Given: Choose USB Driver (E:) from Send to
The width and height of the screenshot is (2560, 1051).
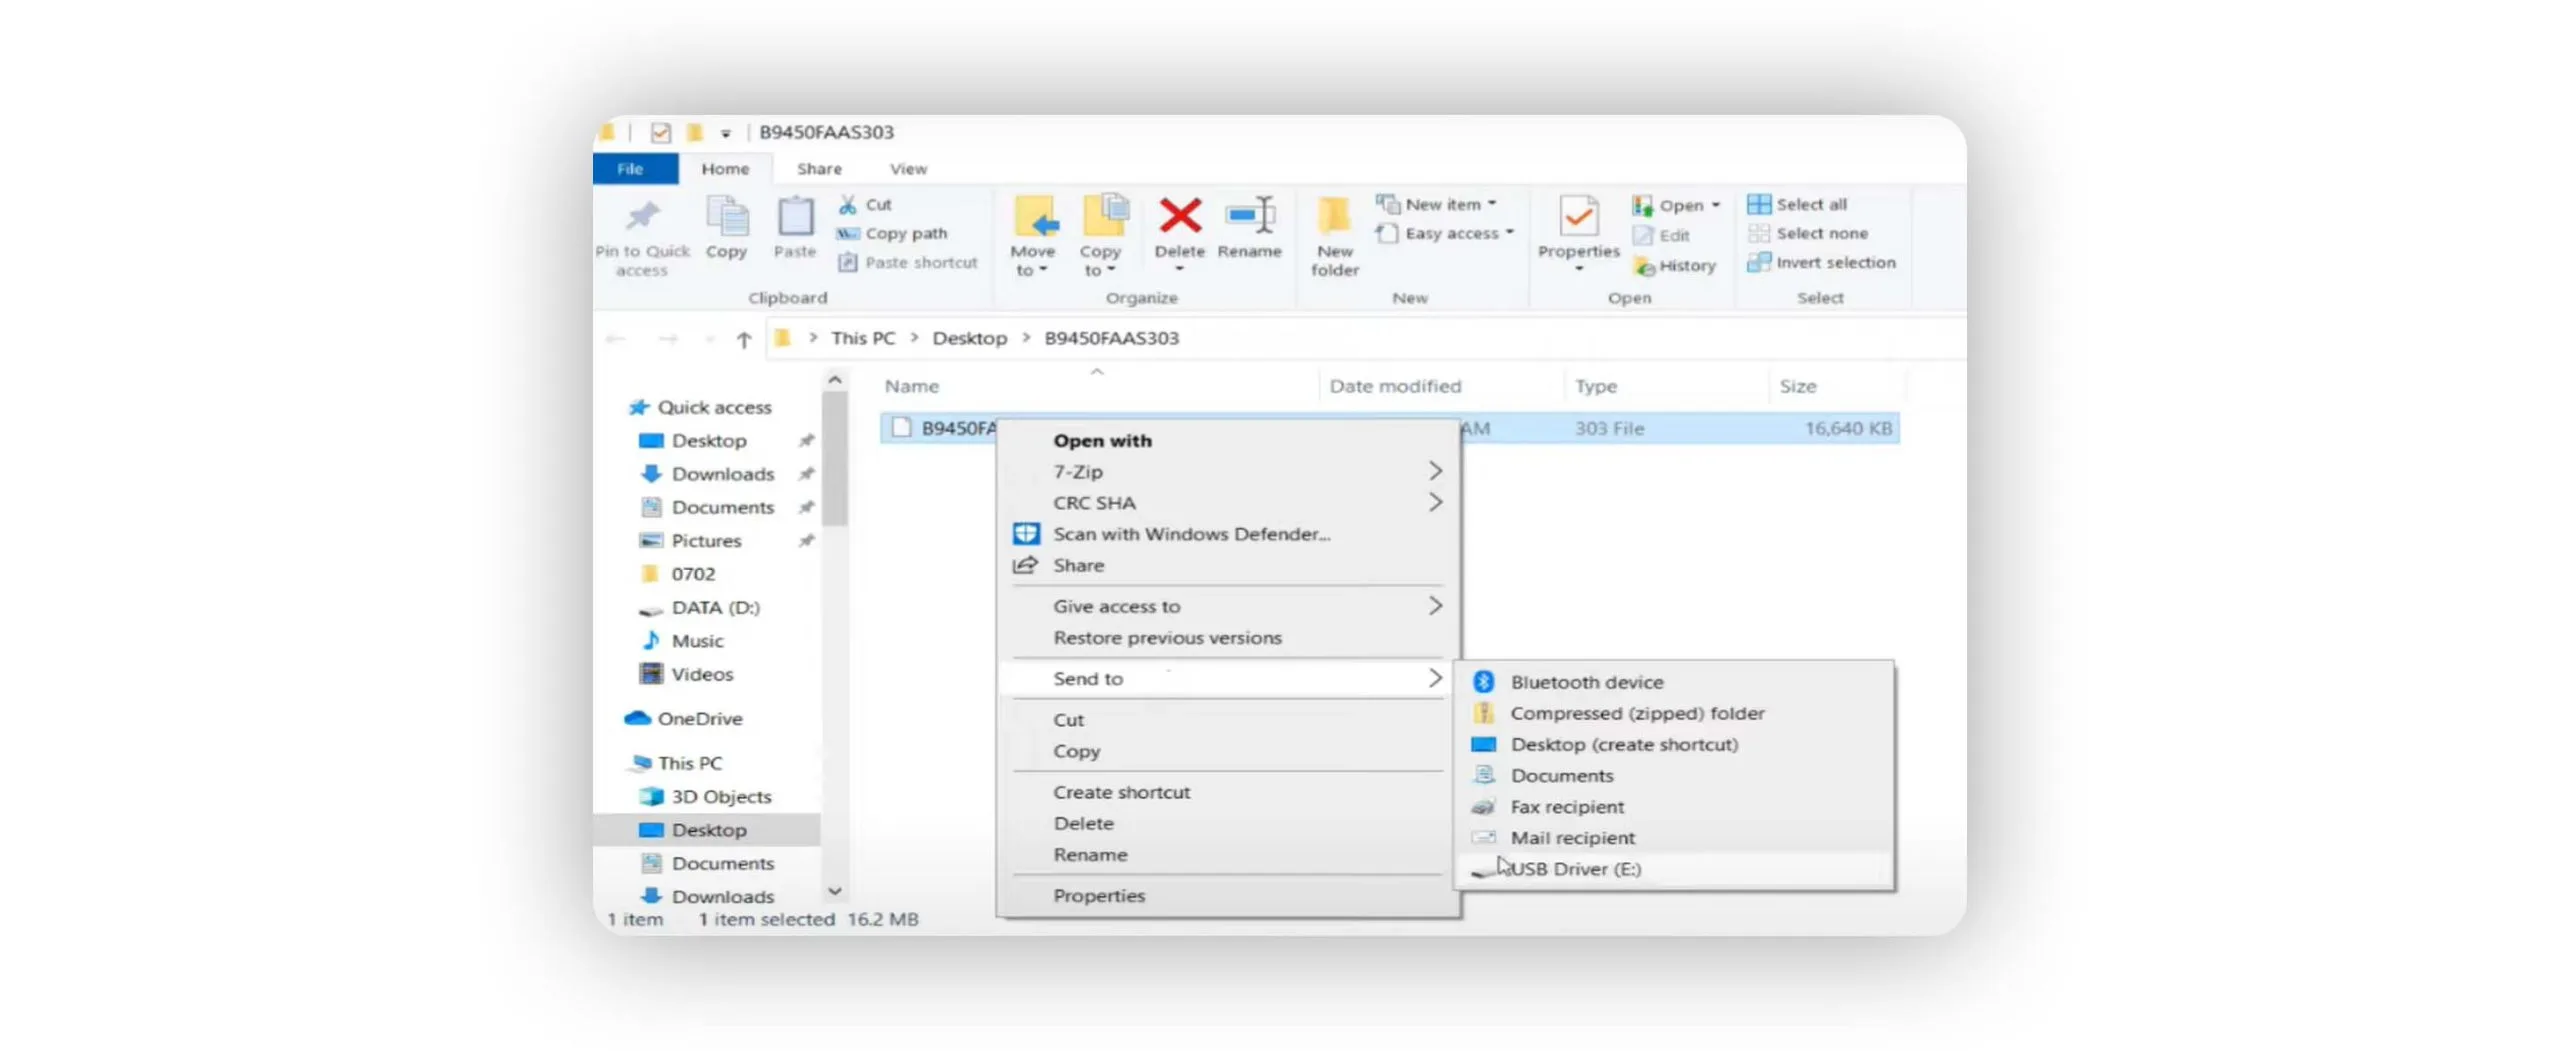Looking at the screenshot, I should [x=1575, y=869].
